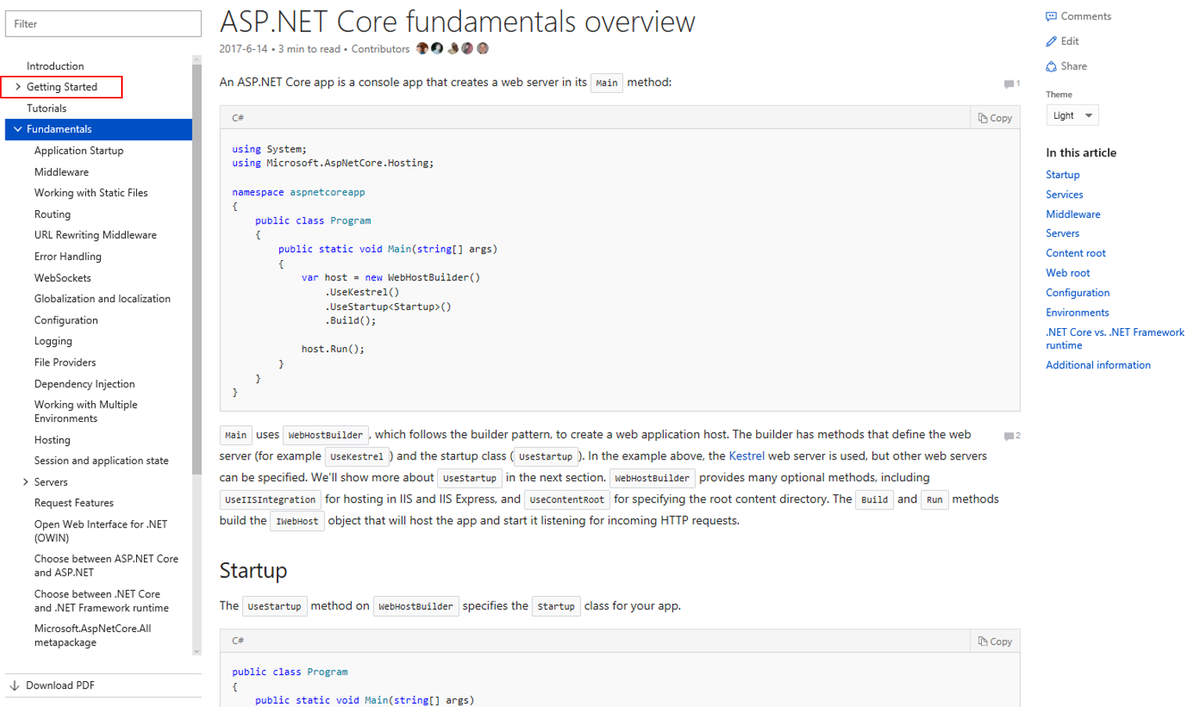Open Microsoft.AspNetCore.All metapackage

pyautogui.click(x=92, y=636)
